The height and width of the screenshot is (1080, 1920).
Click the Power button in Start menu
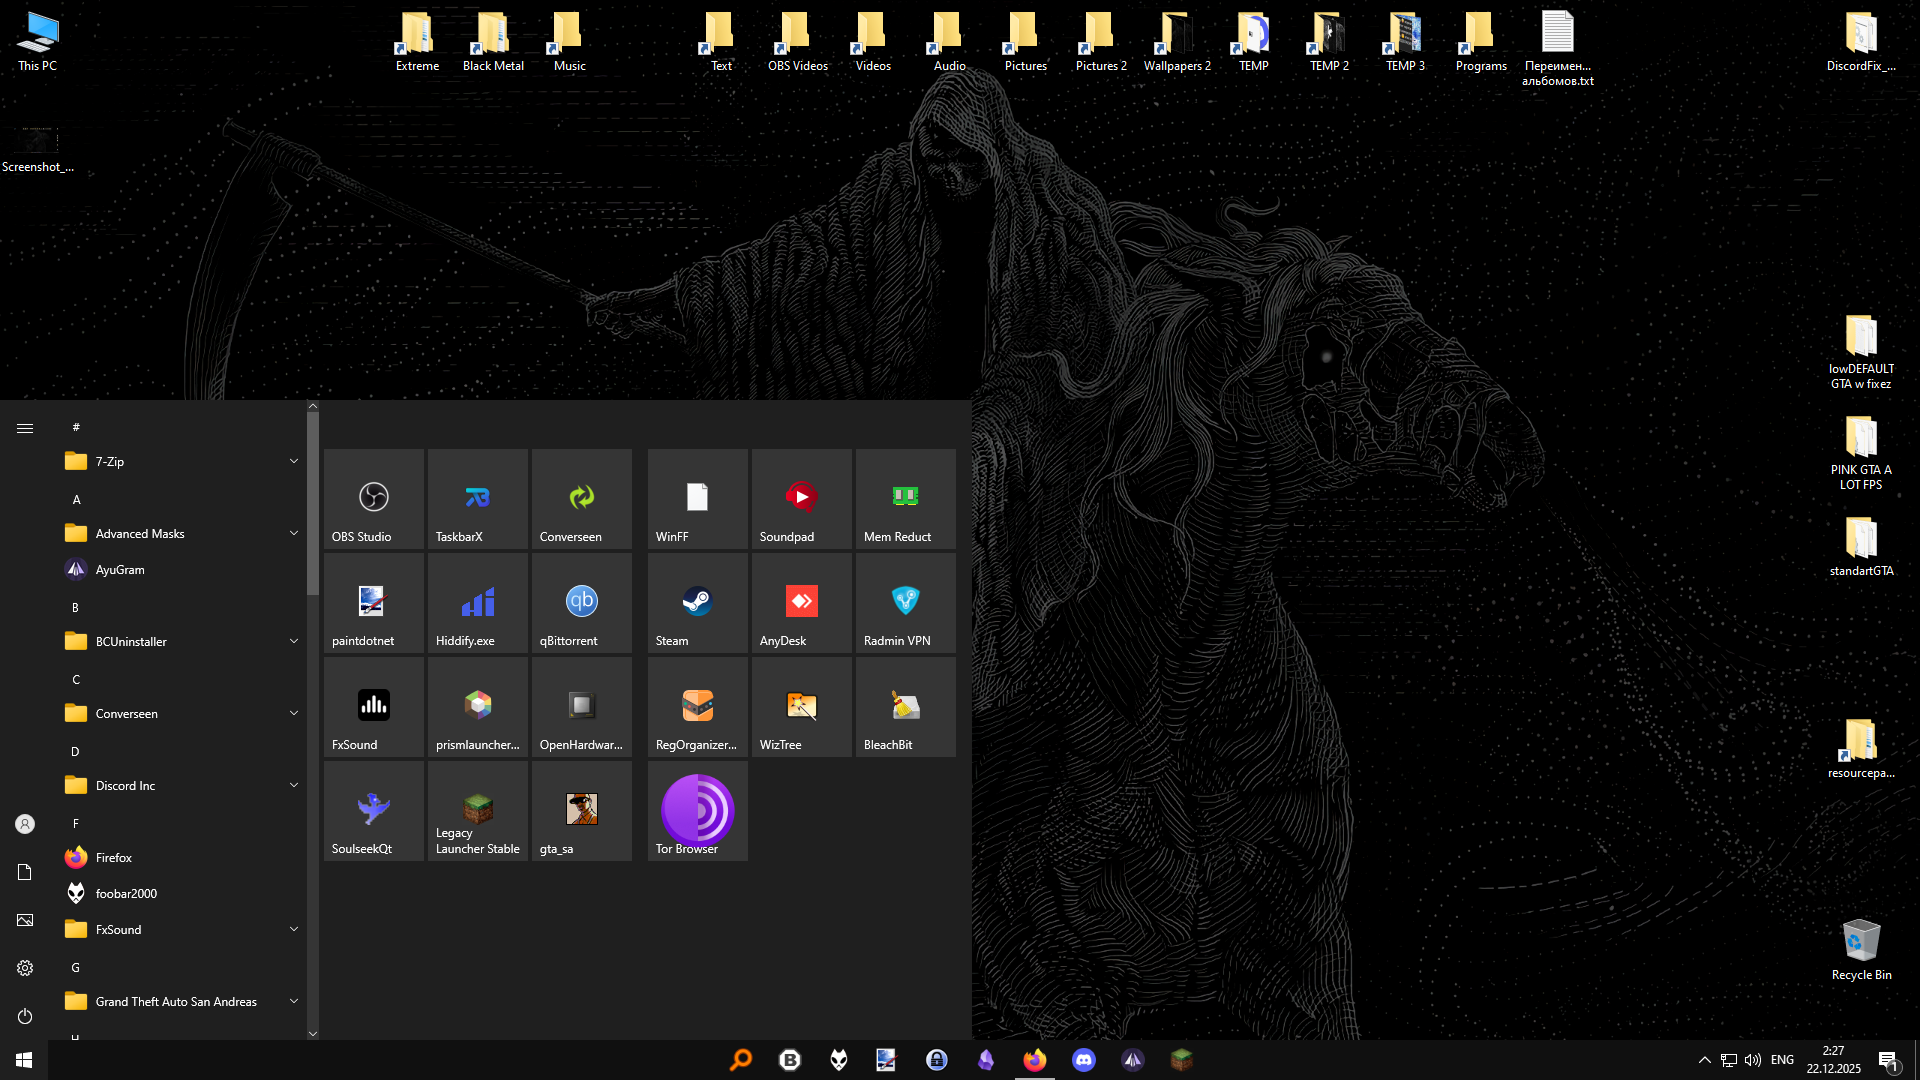[25, 1016]
